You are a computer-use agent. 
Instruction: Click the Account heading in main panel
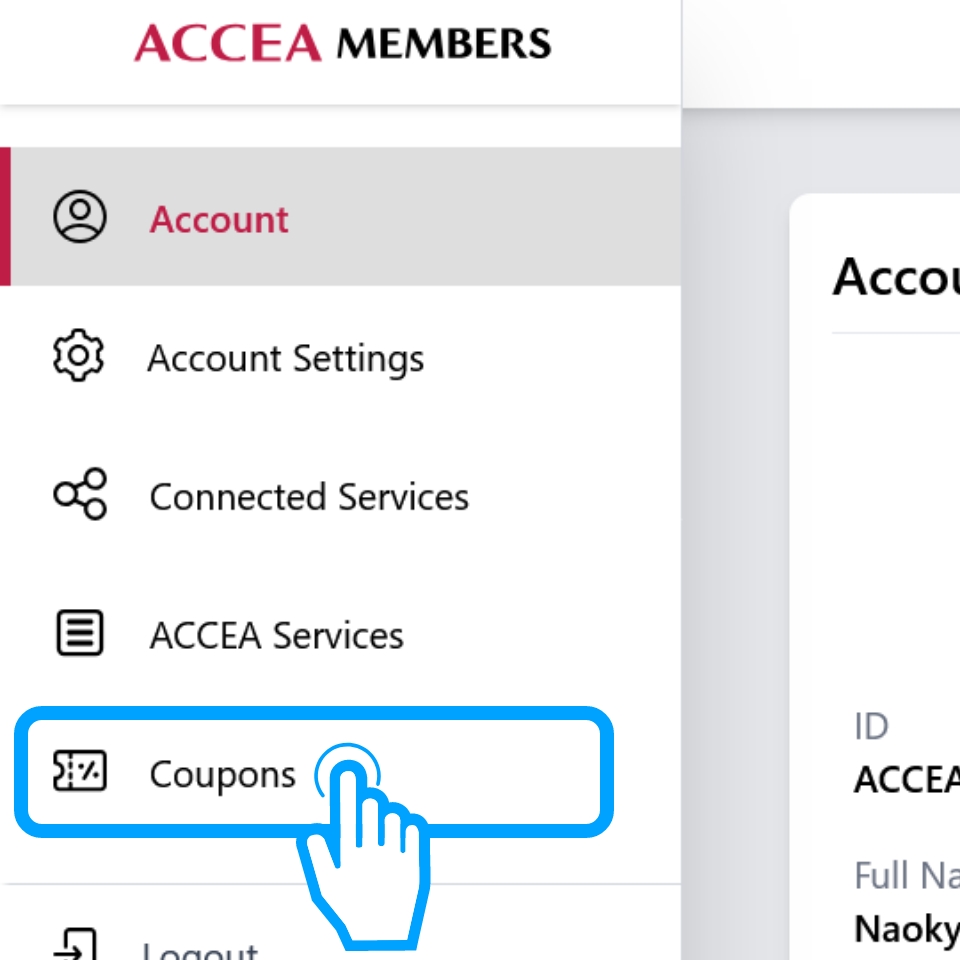click(x=896, y=276)
